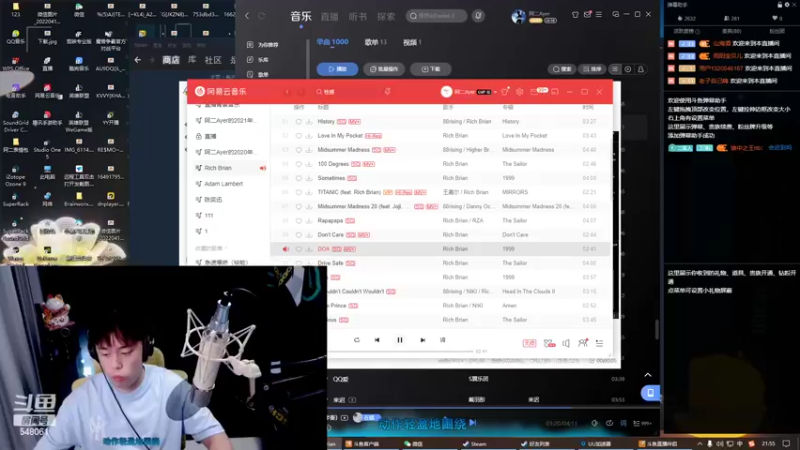Click the heart-mode icon in NetEase playback bar
The image size is (800, 450).
(549, 343)
